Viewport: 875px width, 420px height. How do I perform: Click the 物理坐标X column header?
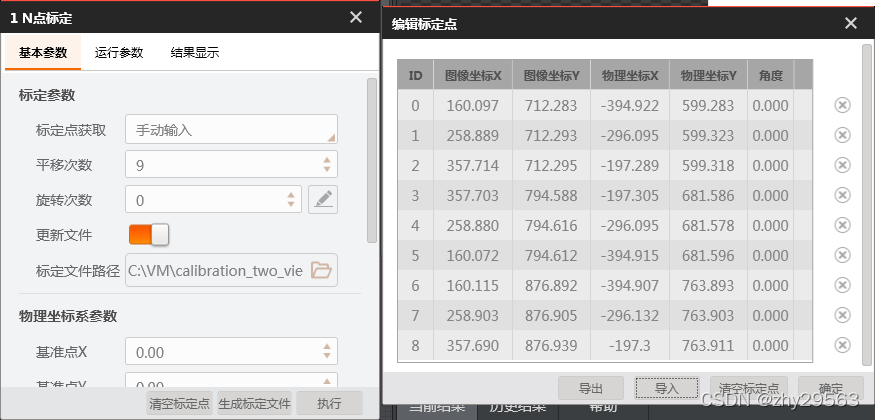(x=630, y=75)
